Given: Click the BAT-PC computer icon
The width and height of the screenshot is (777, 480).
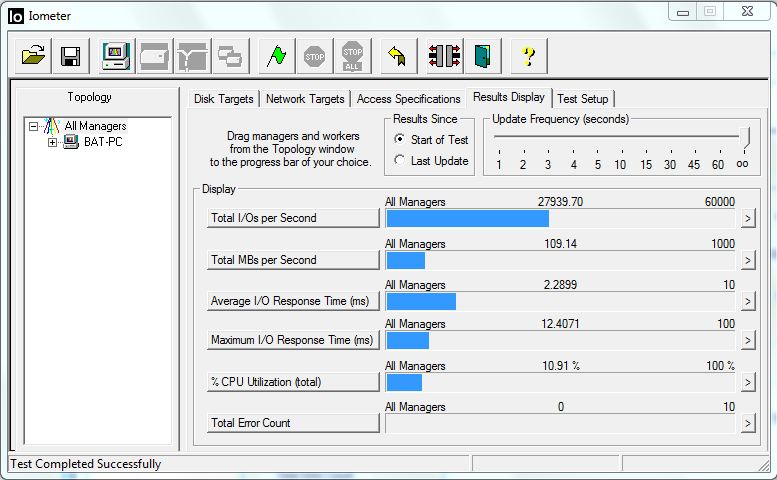Looking at the screenshot, I should pyautogui.click(x=71, y=142).
